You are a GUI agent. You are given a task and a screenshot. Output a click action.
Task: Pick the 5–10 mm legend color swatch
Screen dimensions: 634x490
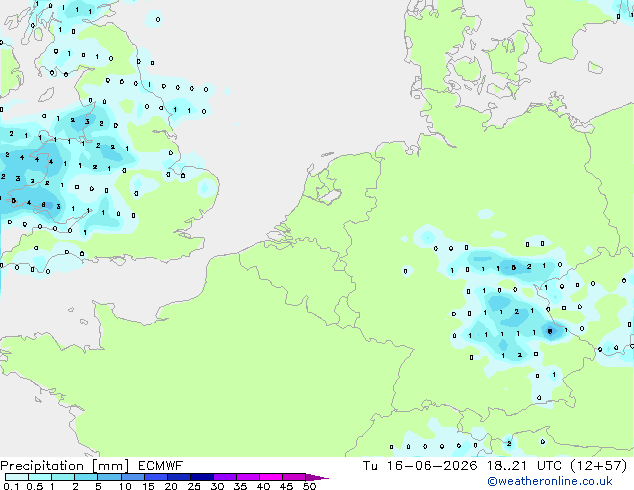(109, 477)
